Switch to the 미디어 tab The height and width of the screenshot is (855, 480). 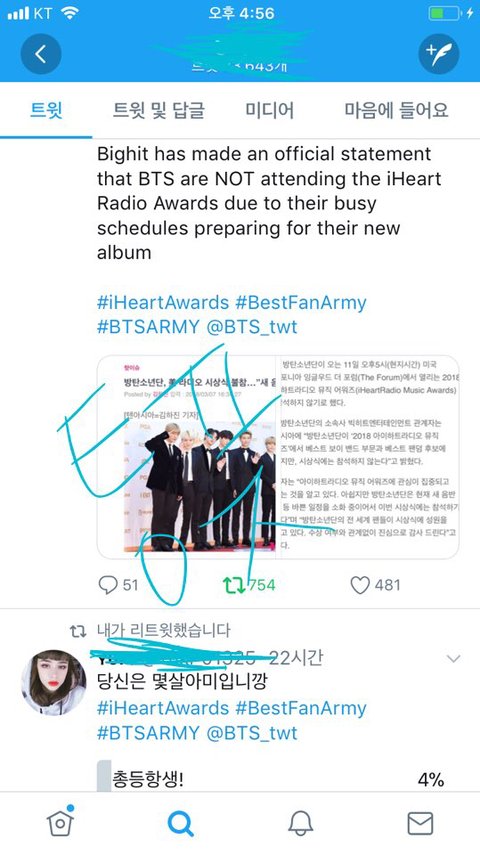[269, 110]
